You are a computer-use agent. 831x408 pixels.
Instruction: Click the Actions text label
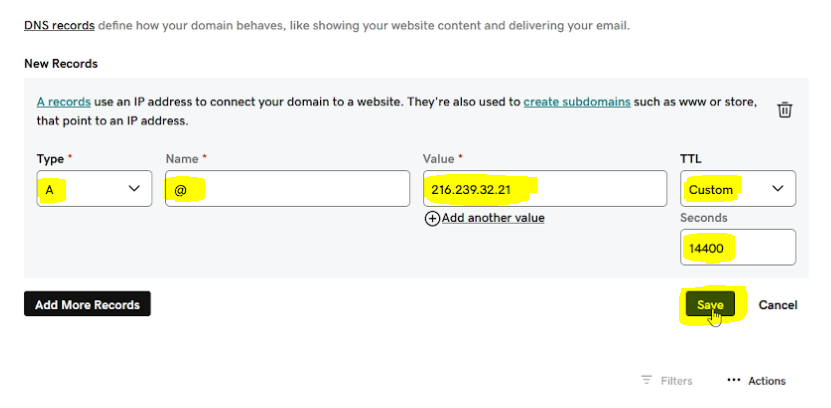[x=767, y=380]
